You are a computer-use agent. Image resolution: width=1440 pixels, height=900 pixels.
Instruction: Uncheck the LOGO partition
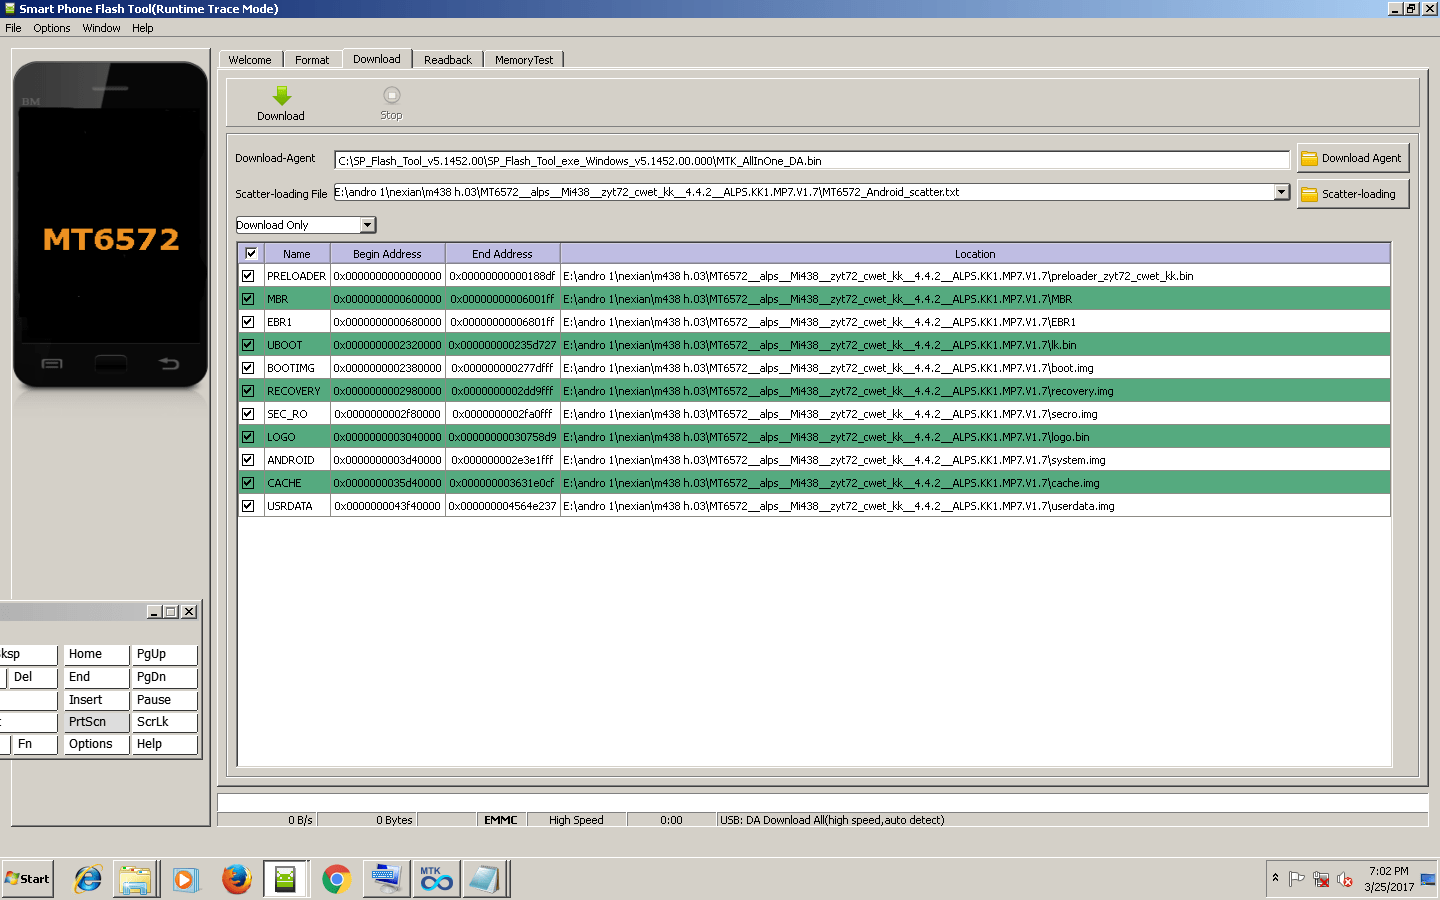(248, 437)
